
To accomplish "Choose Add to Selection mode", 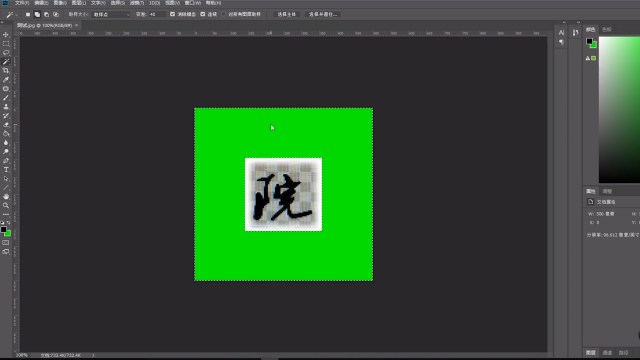I will coord(37,14).
